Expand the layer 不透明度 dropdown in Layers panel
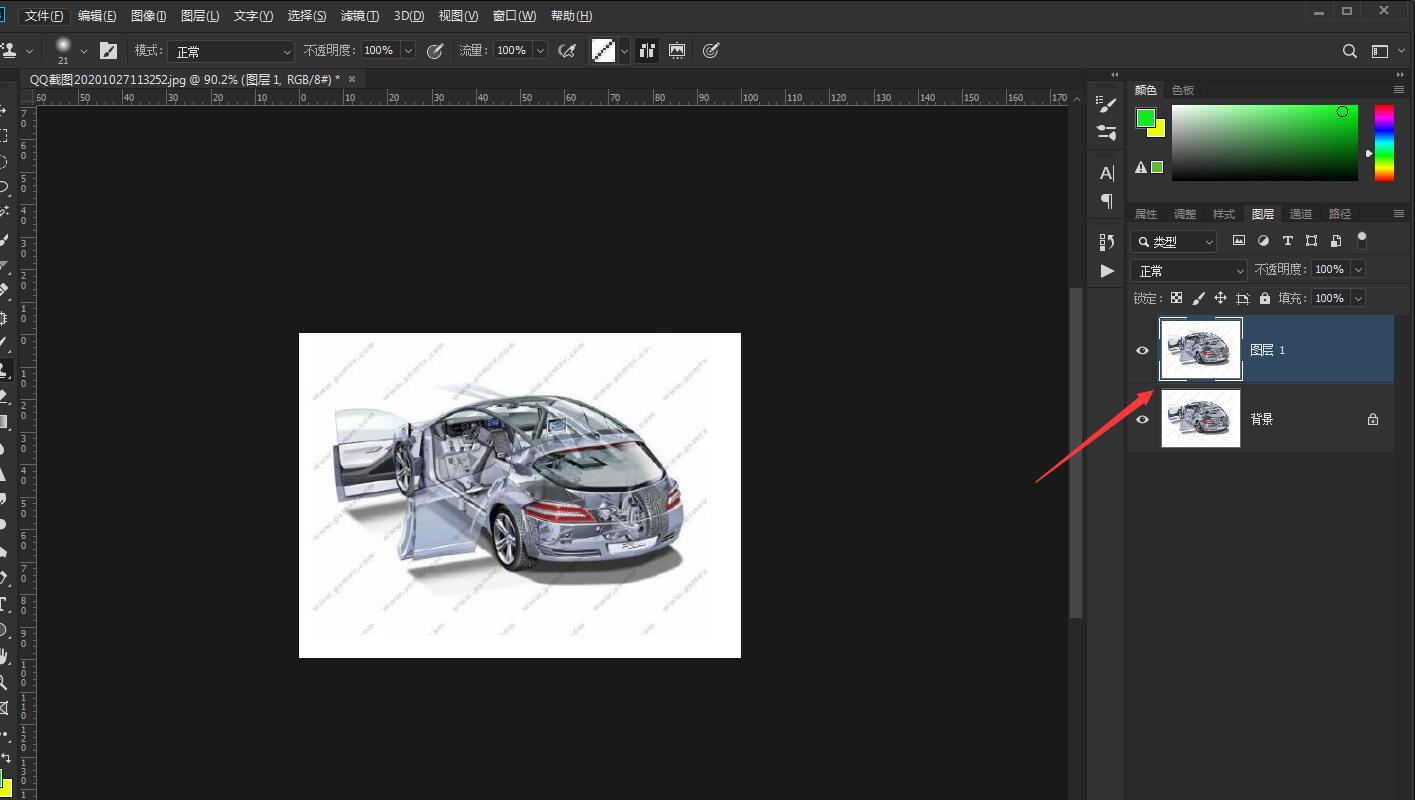Image resolution: width=1415 pixels, height=800 pixels. click(x=1358, y=269)
